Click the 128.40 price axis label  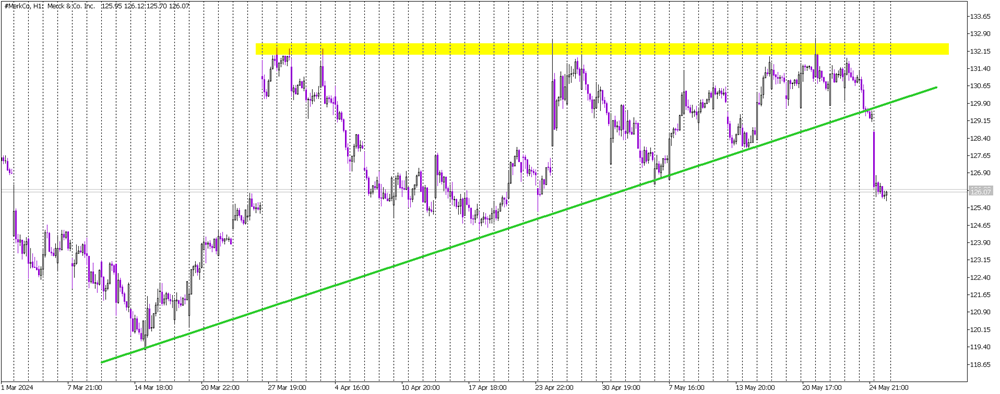tap(979, 138)
